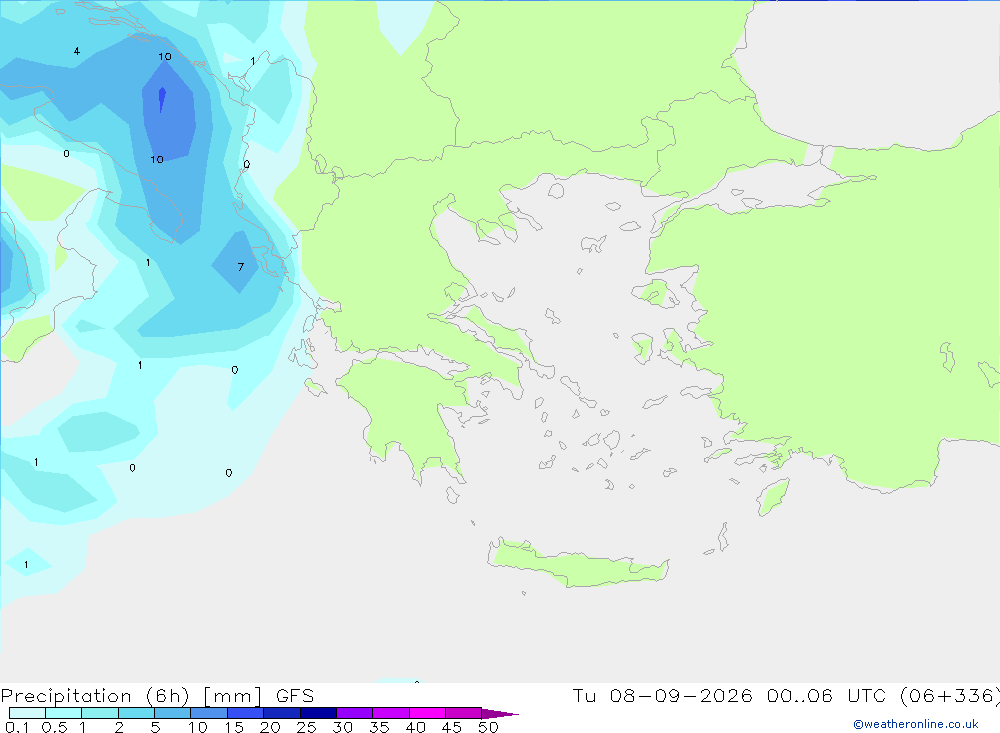
Task: Click the legend label '40'
Action: point(415,727)
